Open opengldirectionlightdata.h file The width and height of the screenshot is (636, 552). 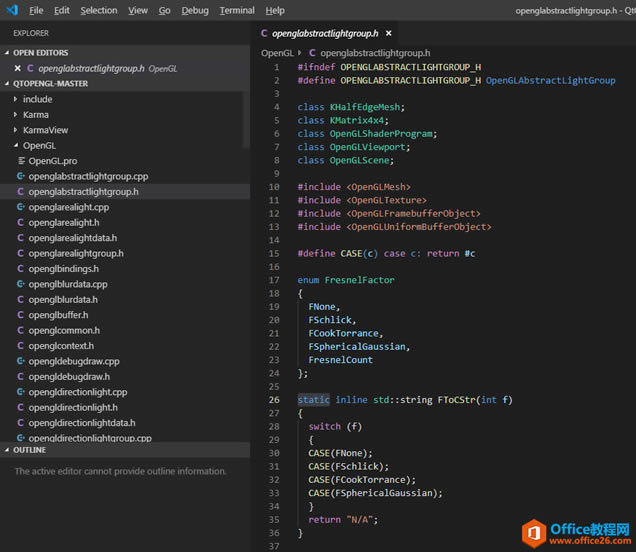(x=125, y=423)
